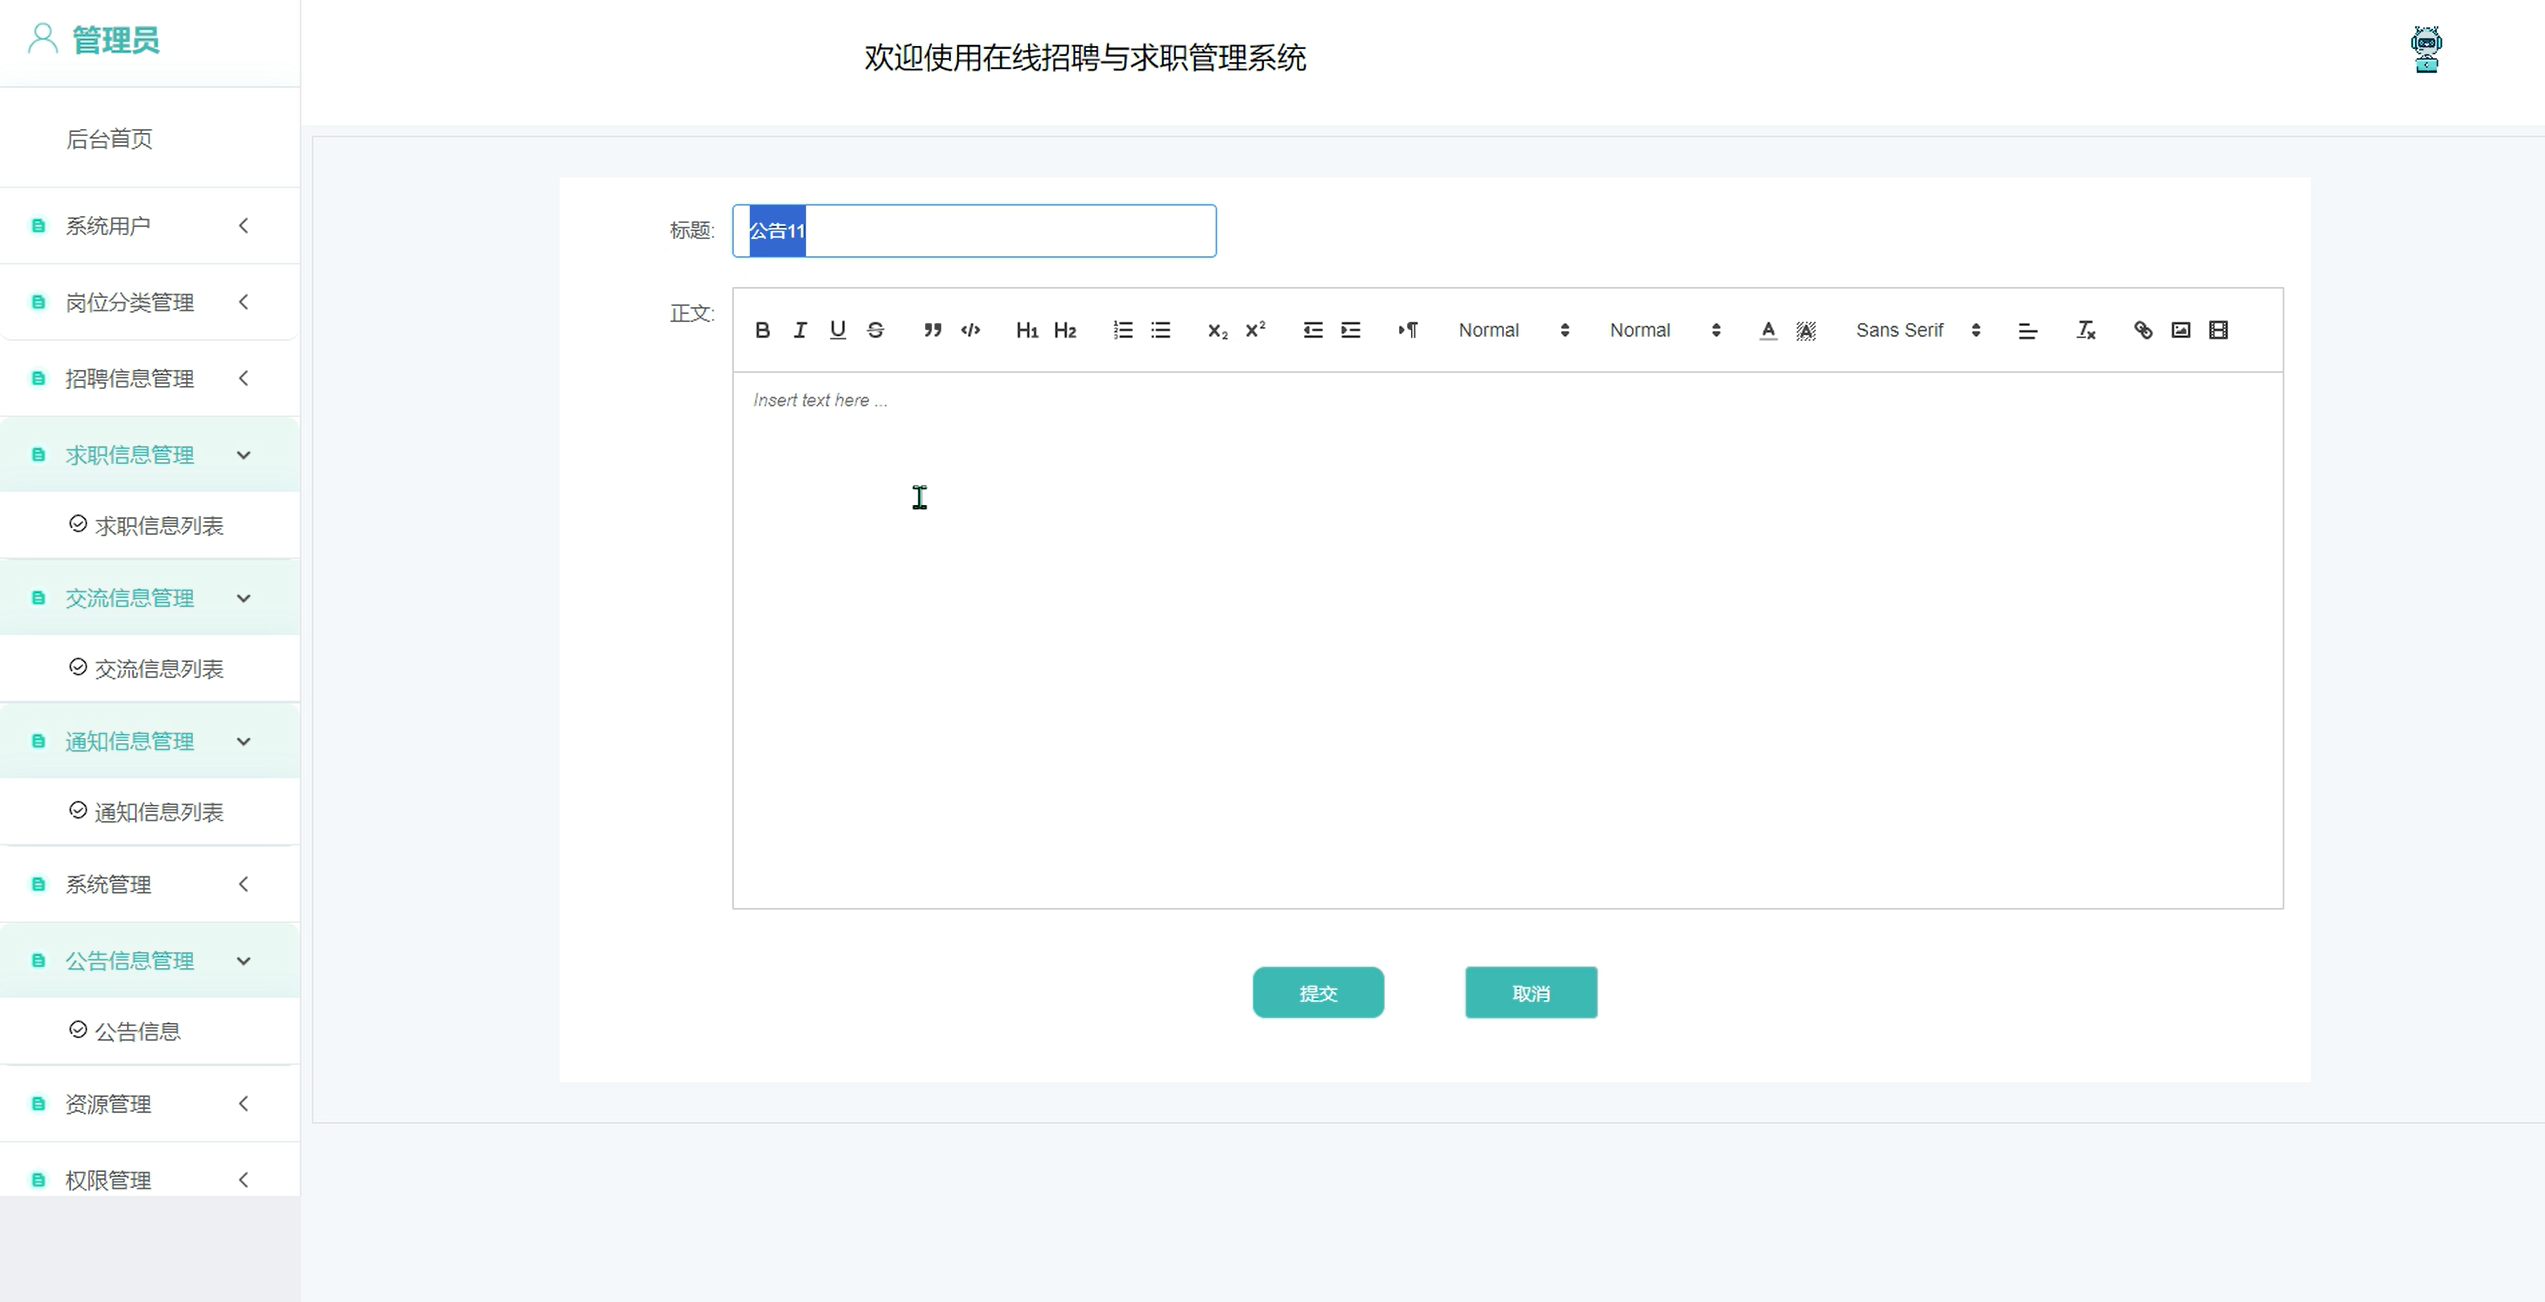Viewport: 2545px width, 1302px height.
Task: Pick a text color
Action: (1767, 330)
